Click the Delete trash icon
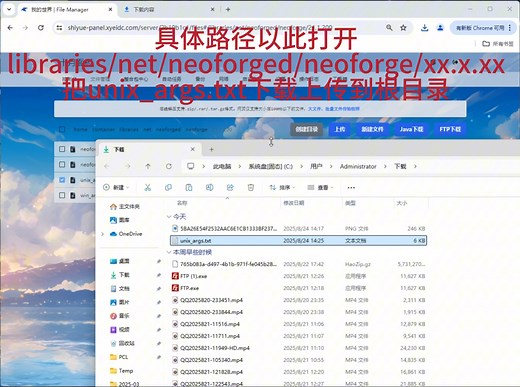 coord(251,187)
